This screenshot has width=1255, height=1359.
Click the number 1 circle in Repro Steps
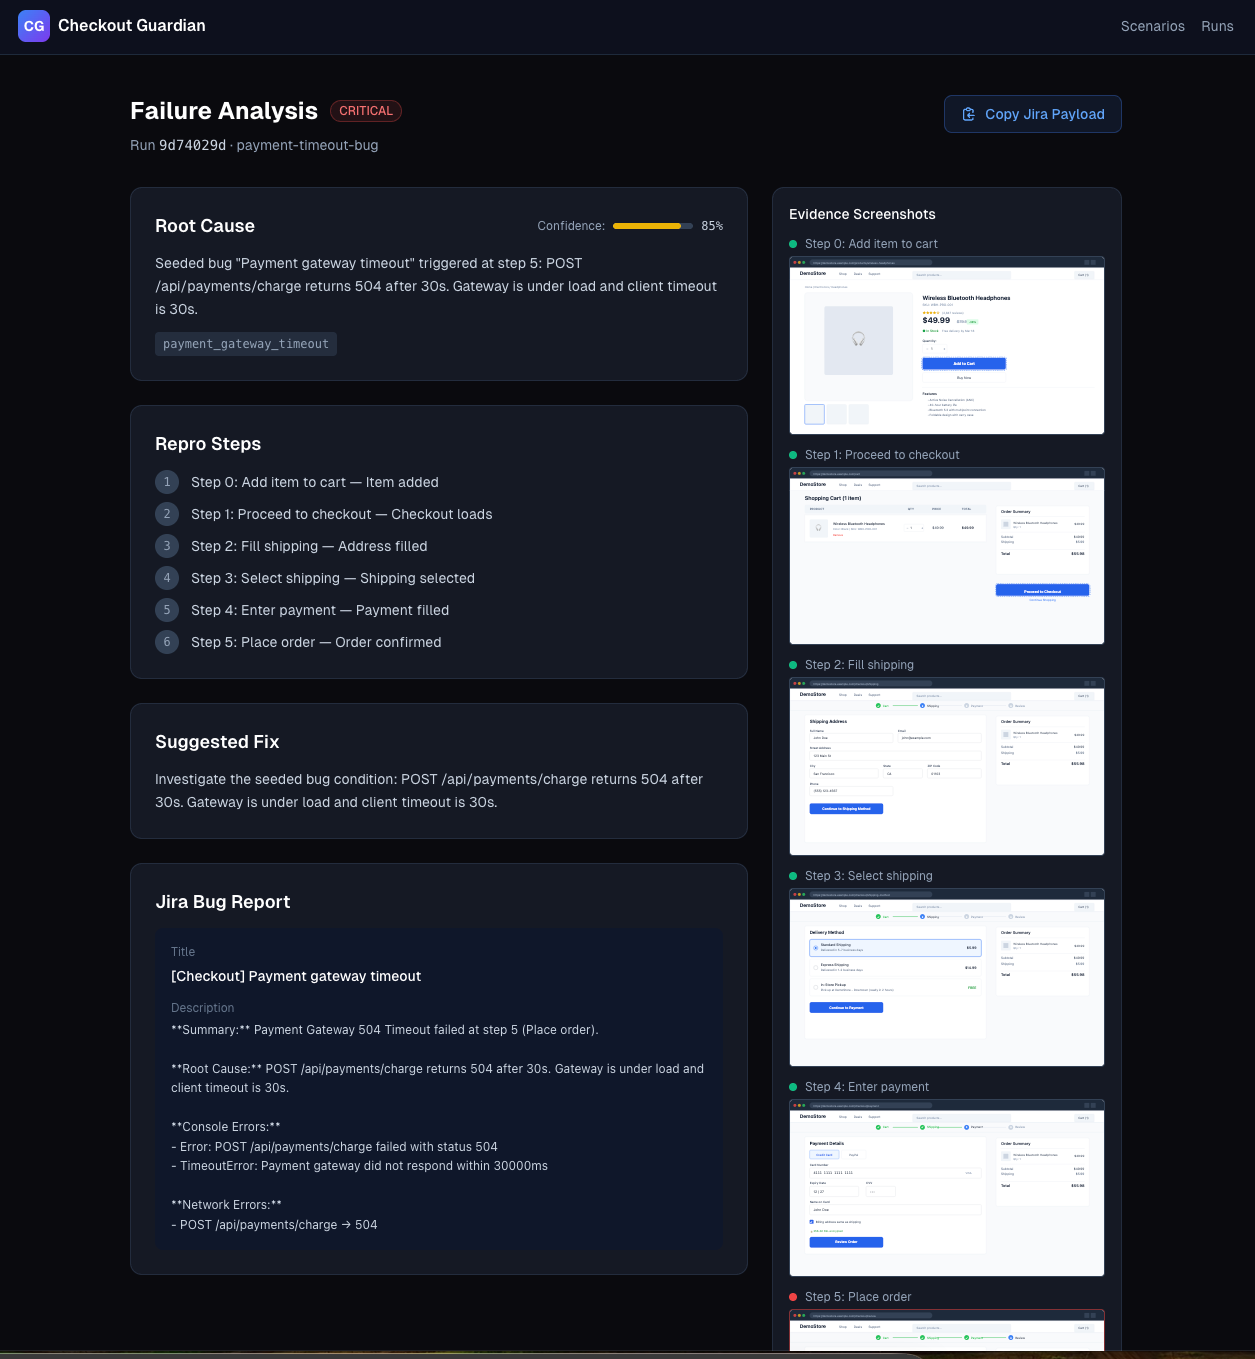[167, 482]
